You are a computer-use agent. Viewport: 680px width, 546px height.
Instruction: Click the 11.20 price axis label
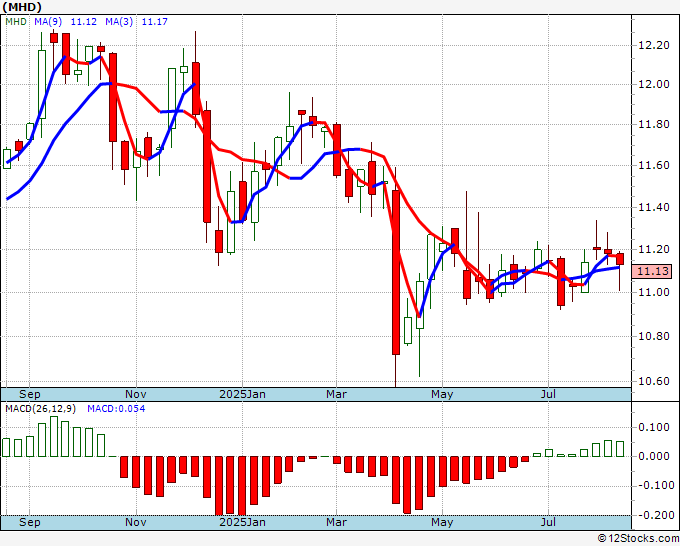(x=654, y=249)
